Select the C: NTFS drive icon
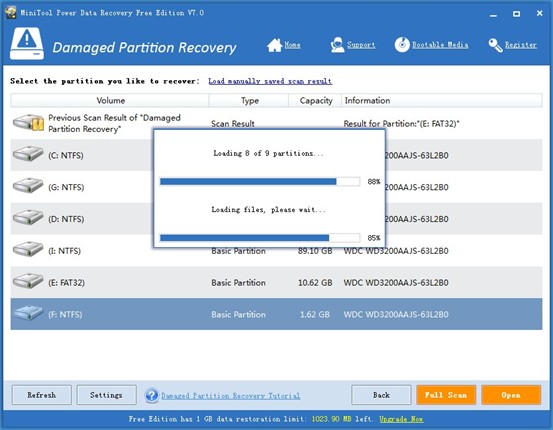The width and height of the screenshot is (553, 430). (x=28, y=154)
